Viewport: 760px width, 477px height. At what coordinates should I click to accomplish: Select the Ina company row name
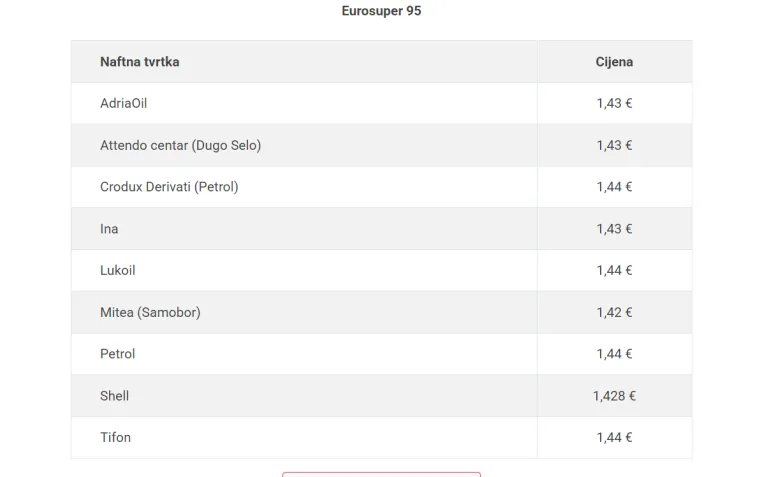(x=109, y=229)
